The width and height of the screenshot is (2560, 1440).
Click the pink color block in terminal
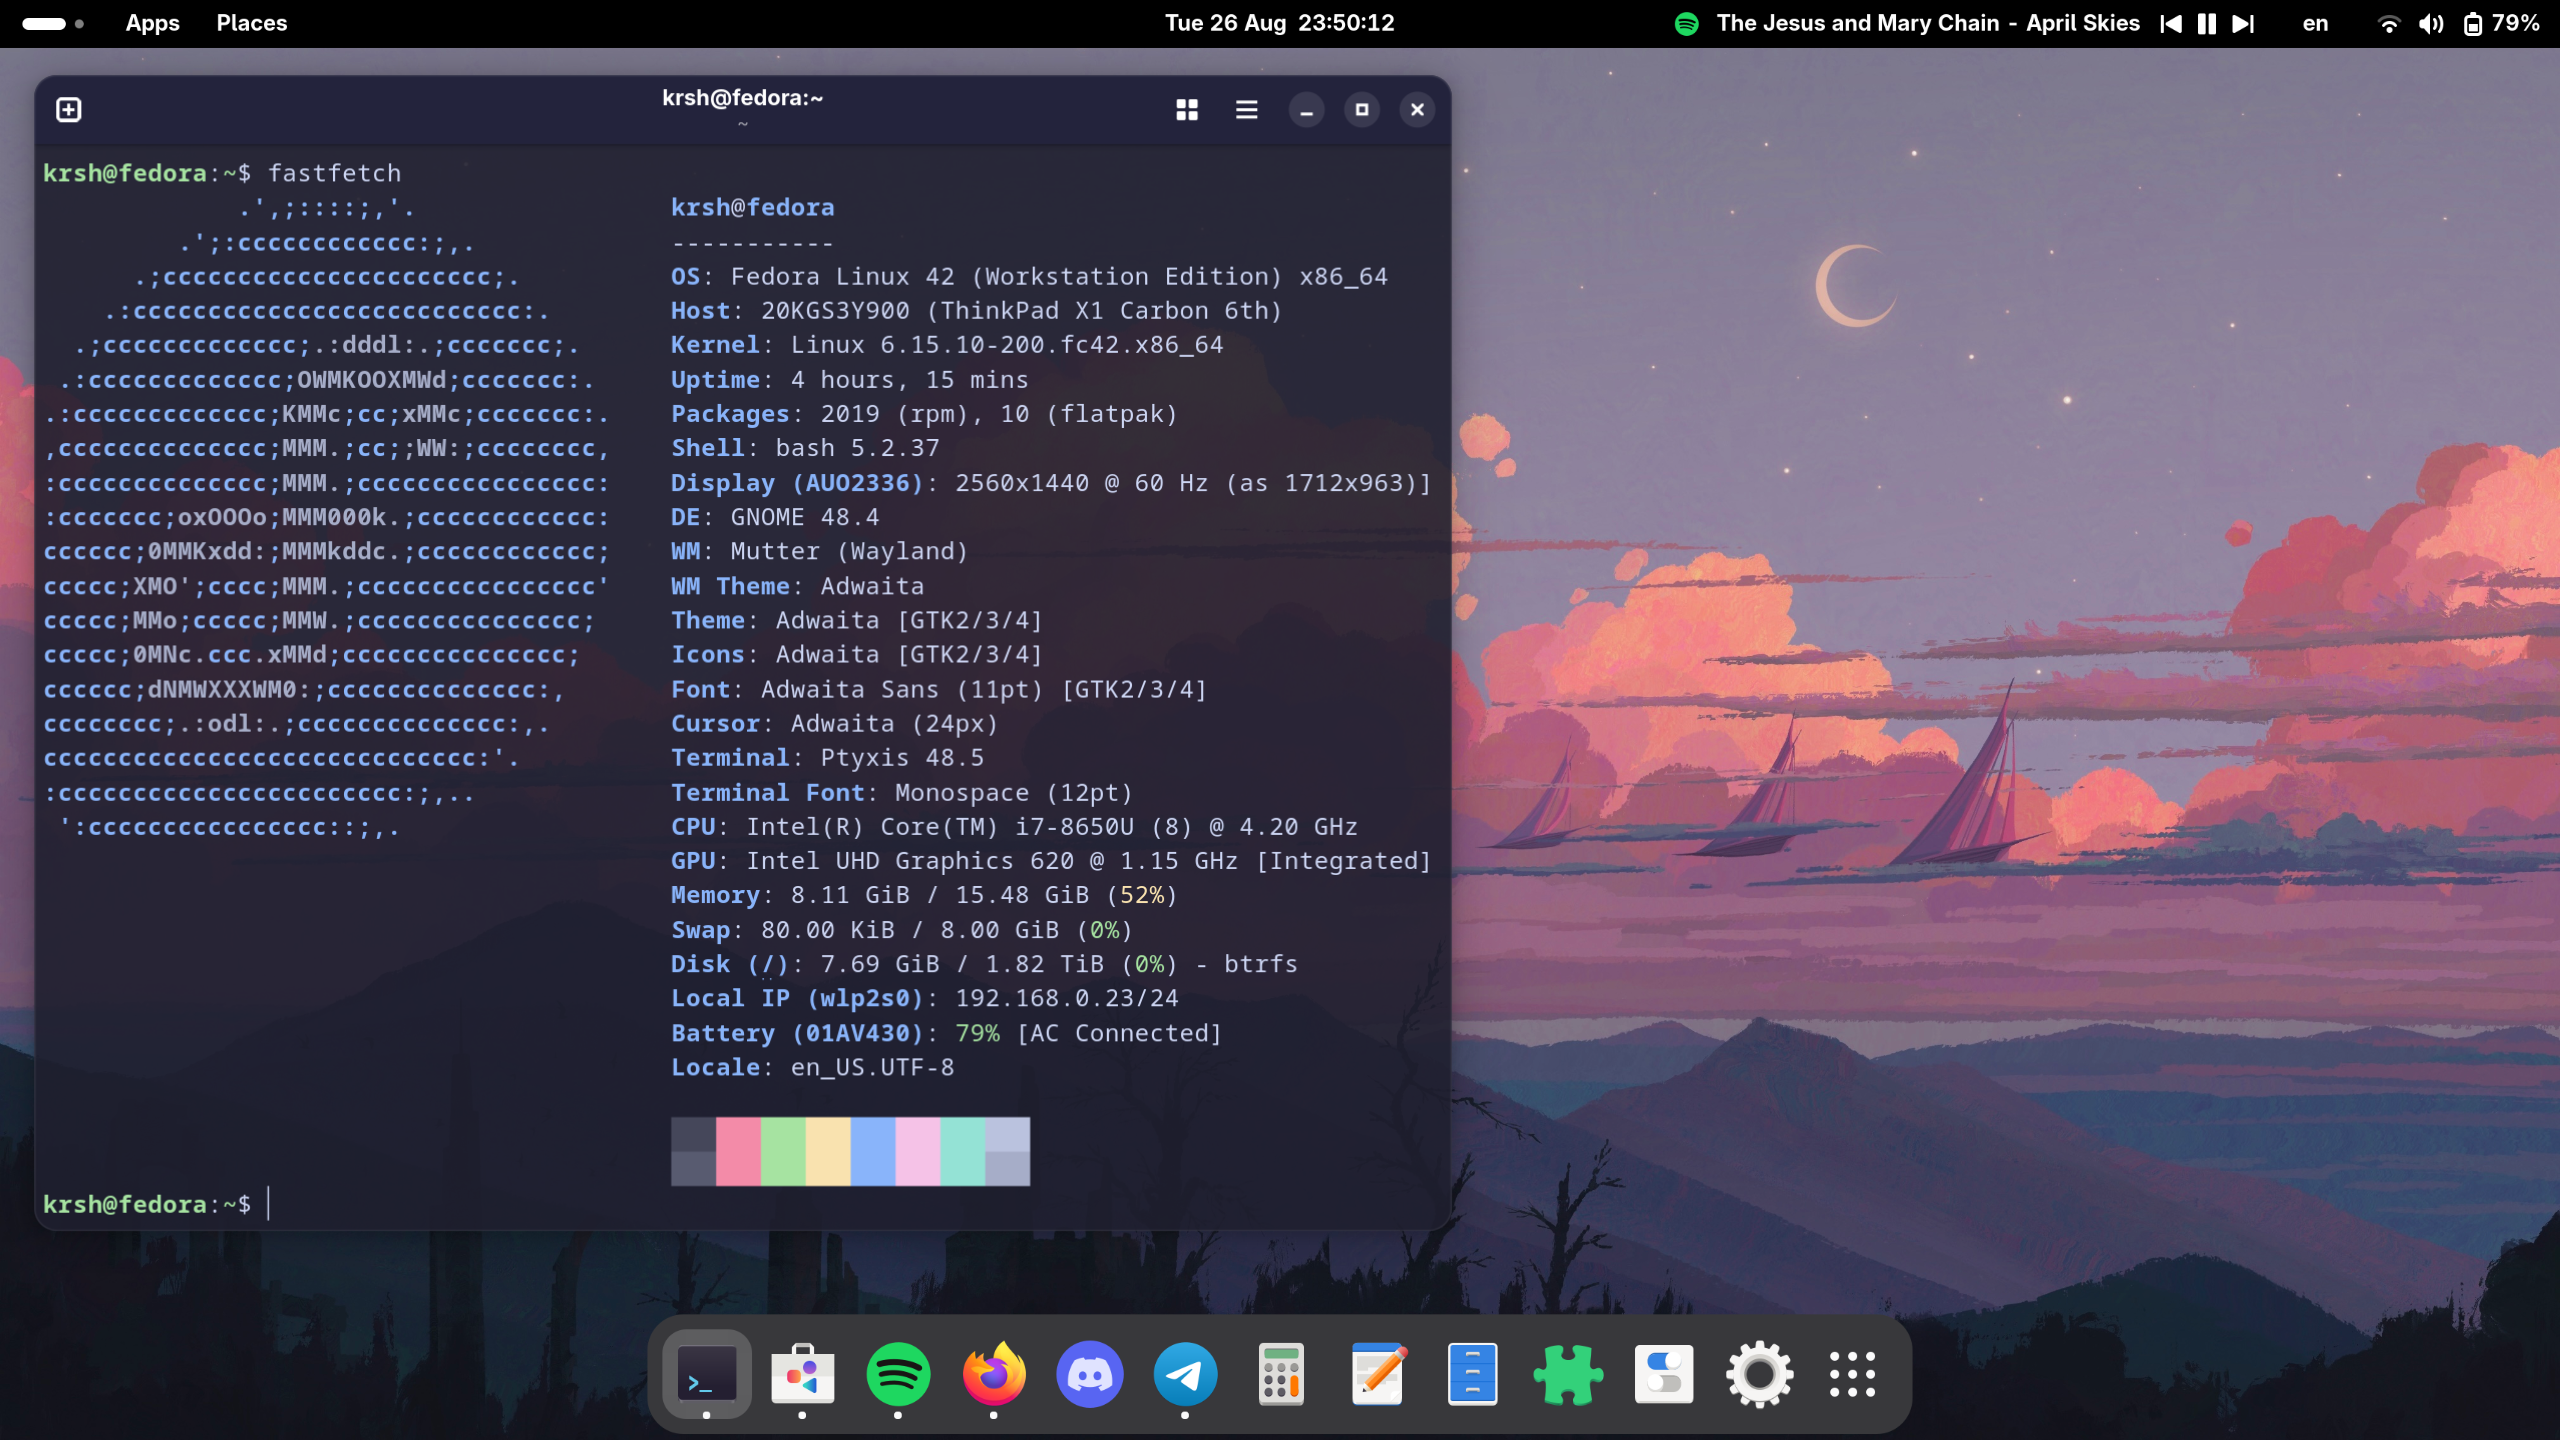tap(738, 1150)
